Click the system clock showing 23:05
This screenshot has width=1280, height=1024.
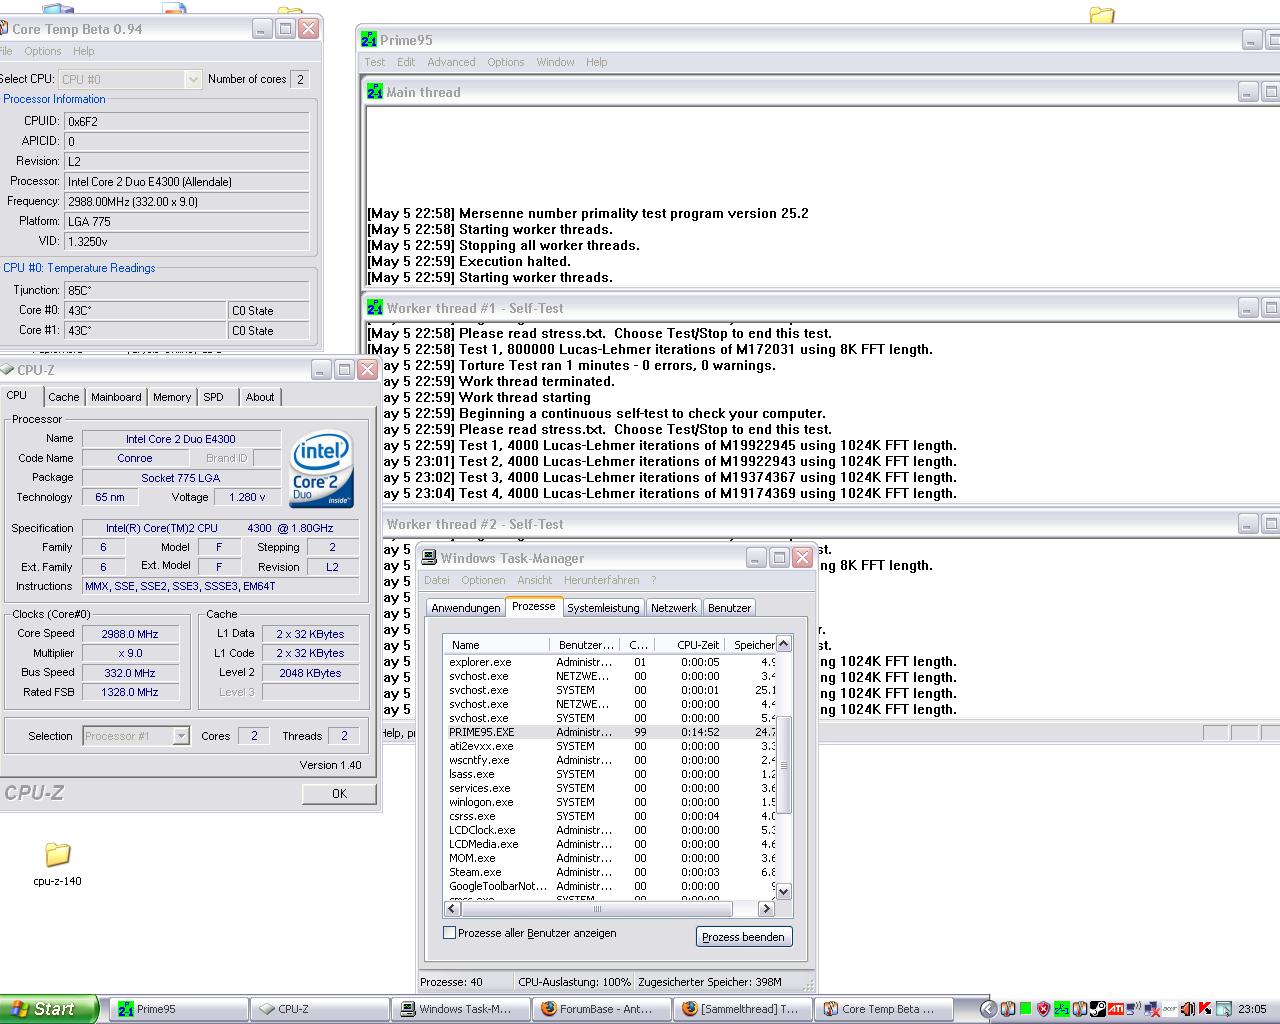[x=1252, y=1009]
